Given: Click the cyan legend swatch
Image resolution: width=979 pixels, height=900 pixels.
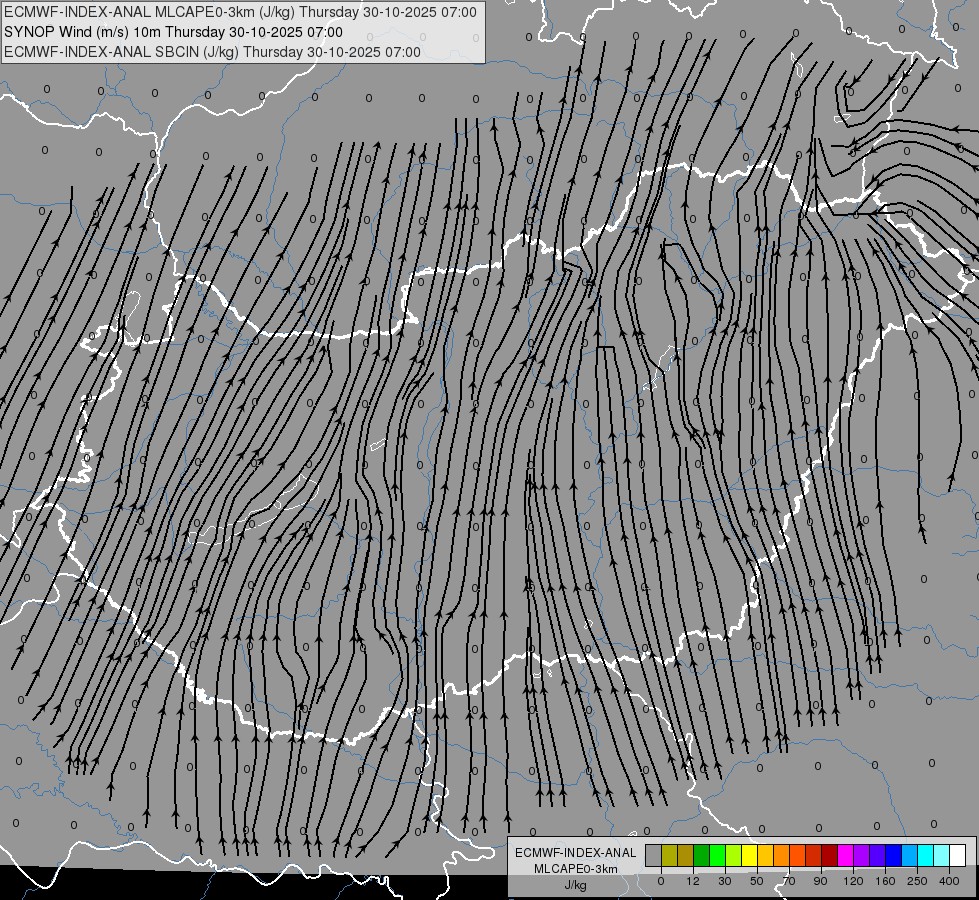Looking at the screenshot, I should click(x=927, y=855).
